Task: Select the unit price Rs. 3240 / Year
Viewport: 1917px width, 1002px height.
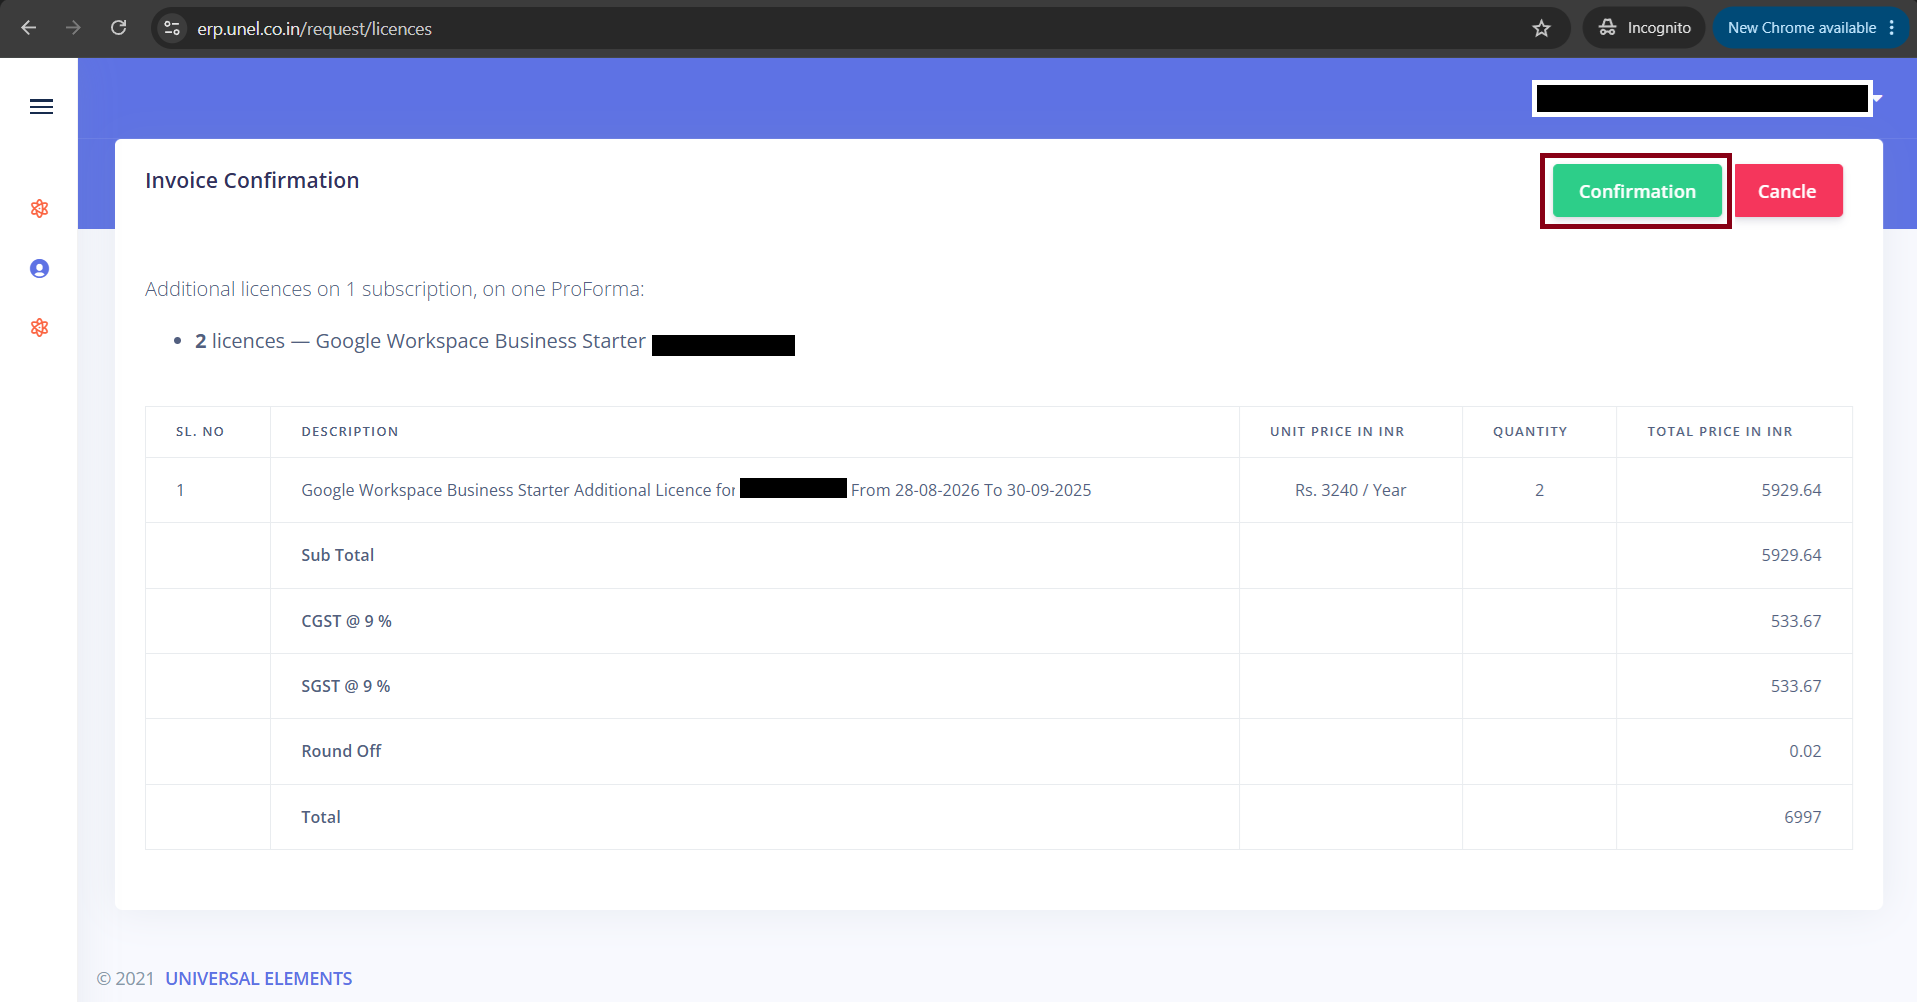Action: 1350,490
